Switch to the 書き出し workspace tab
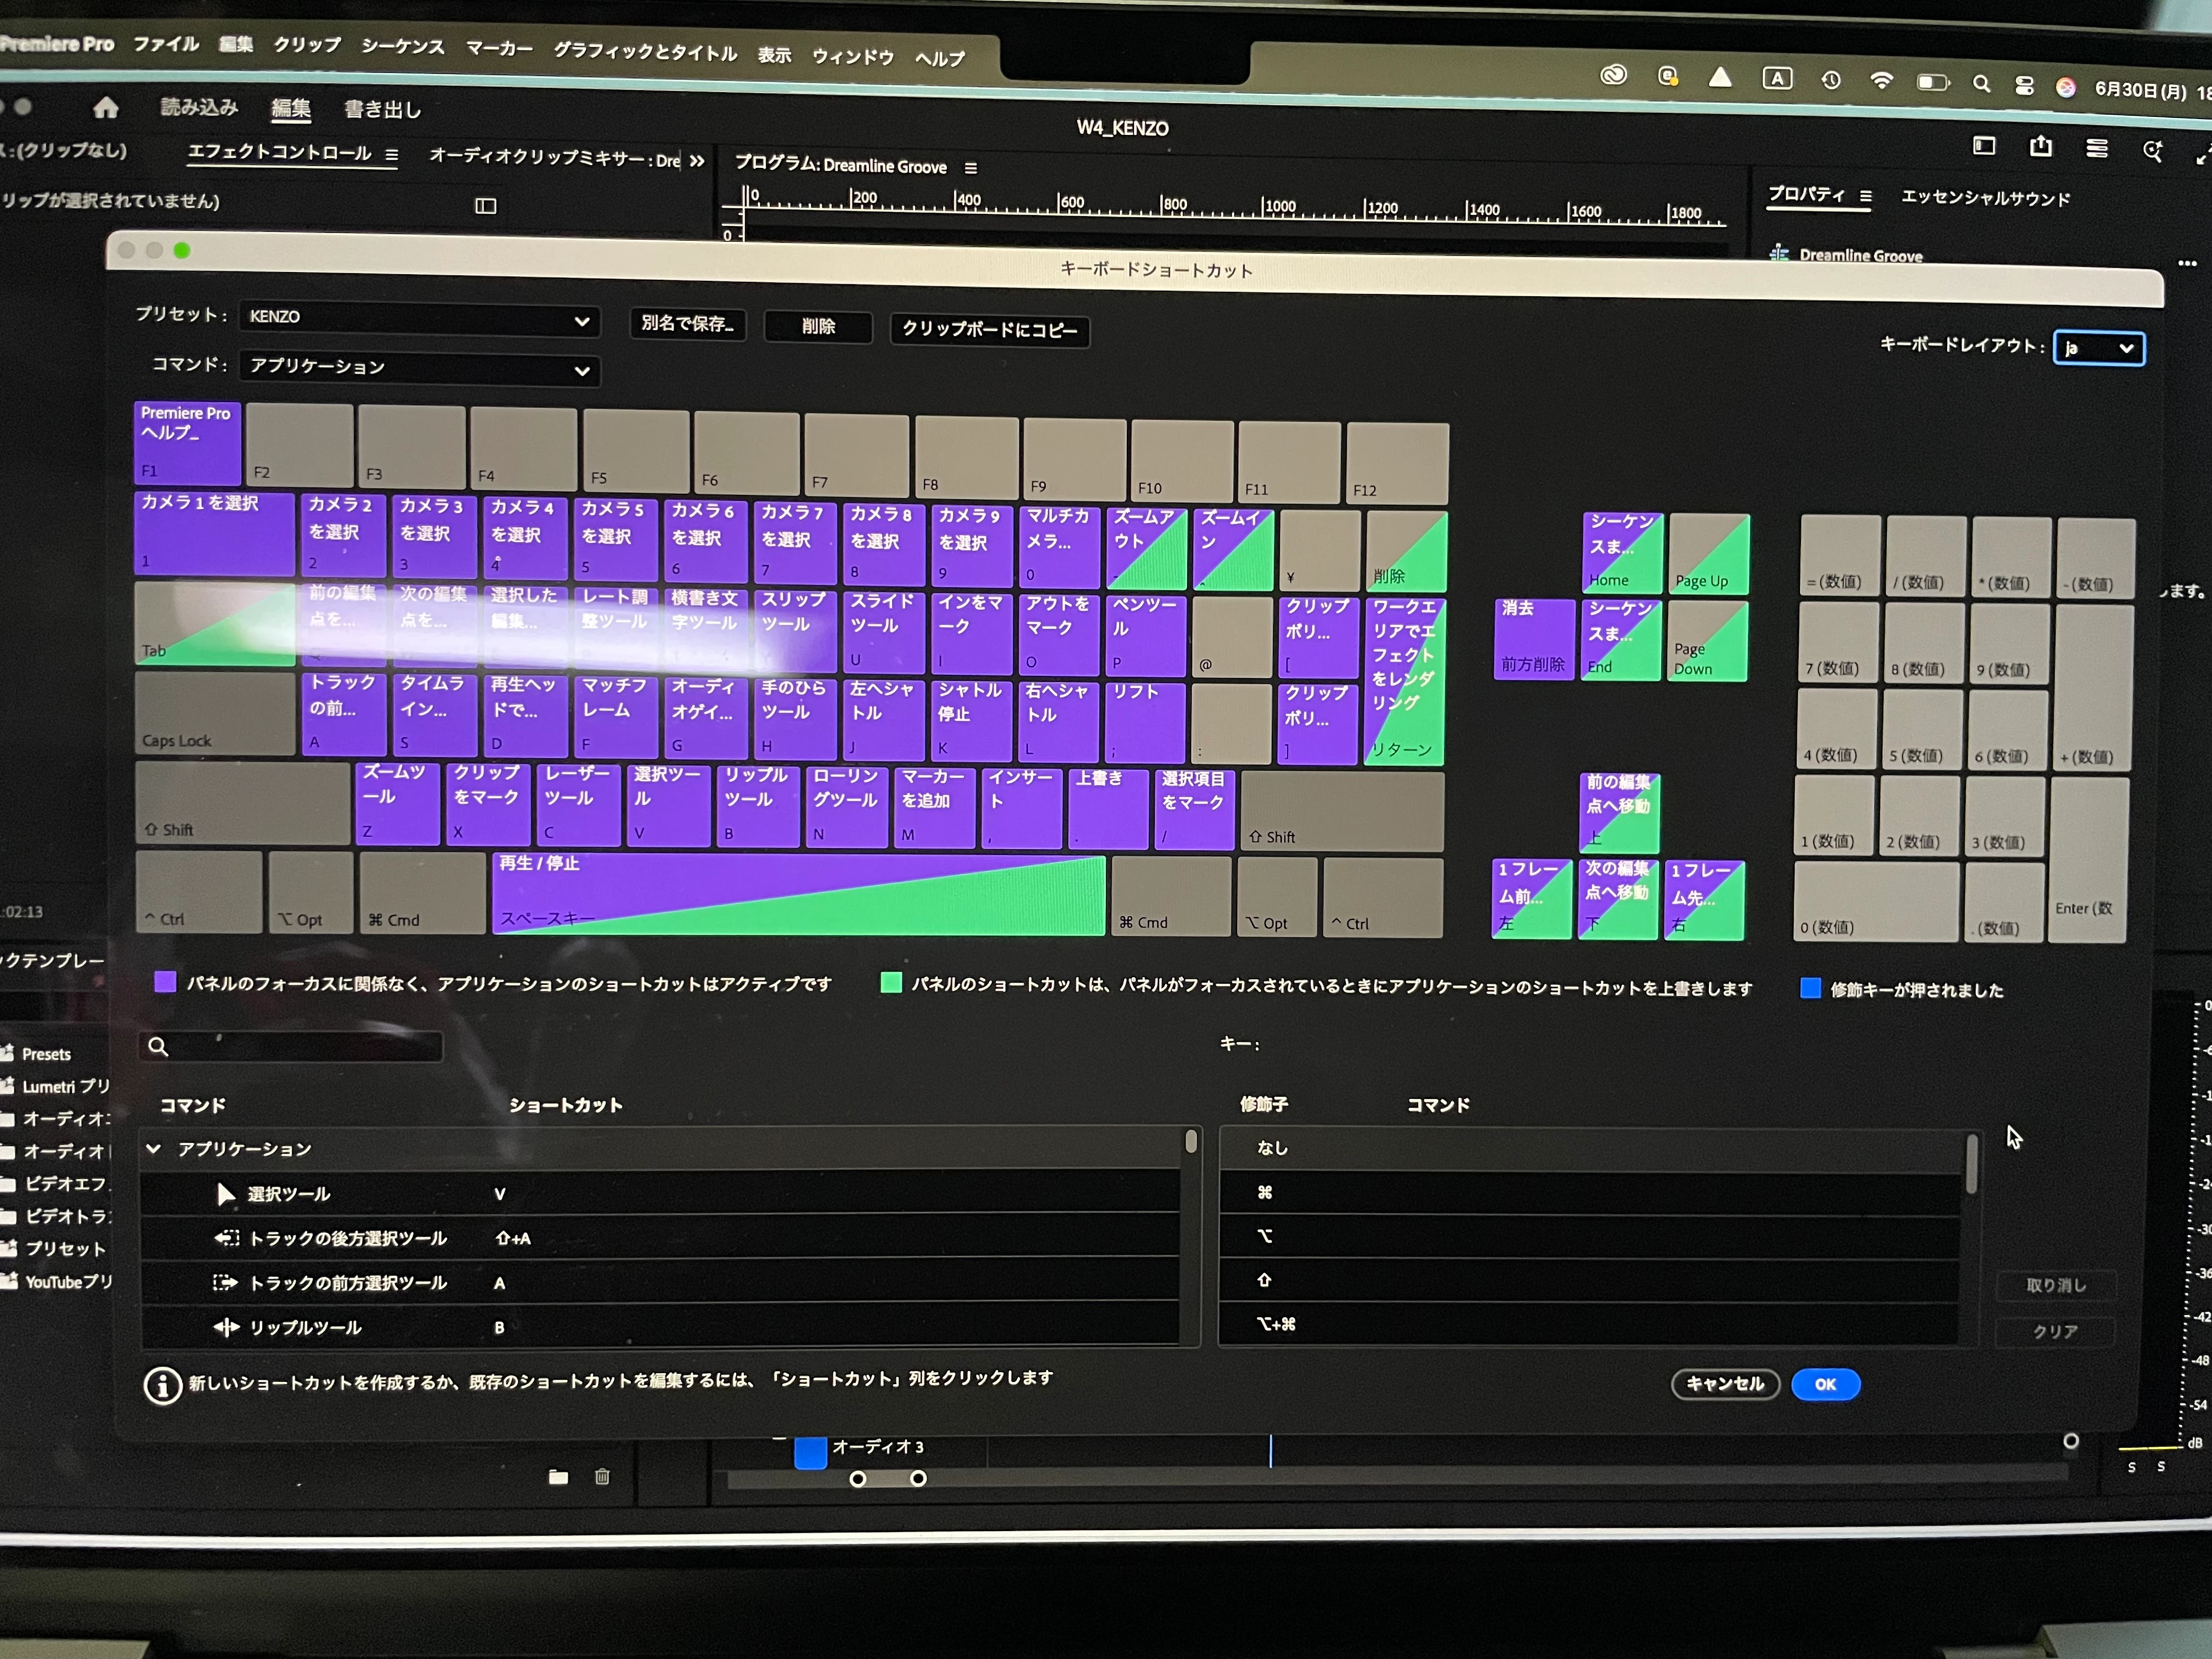 click(382, 110)
